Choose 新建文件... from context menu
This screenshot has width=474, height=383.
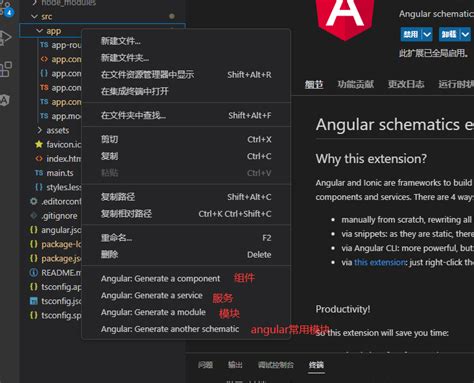click(x=186, y=41)
